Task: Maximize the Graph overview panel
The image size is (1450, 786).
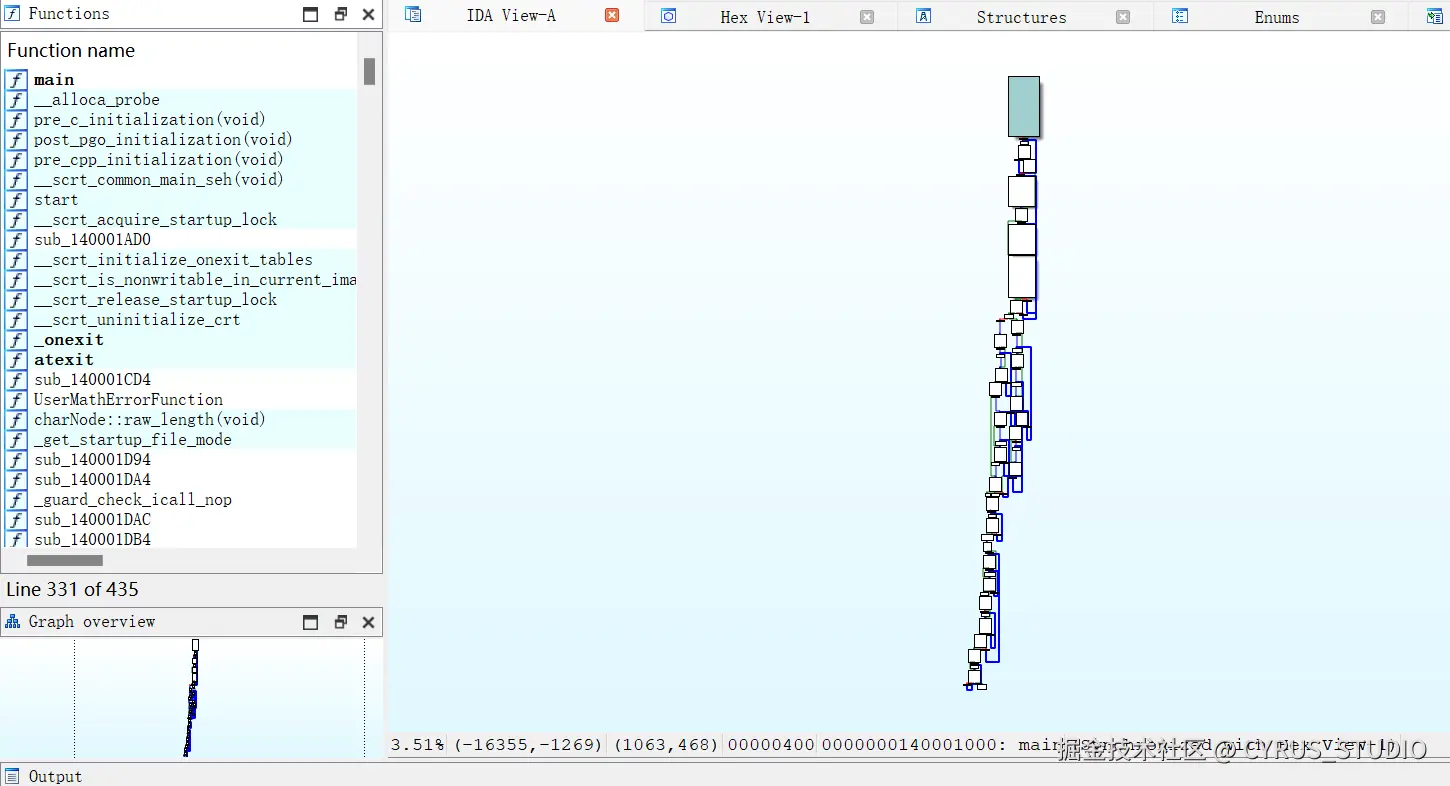Action: tap(311, 622)
